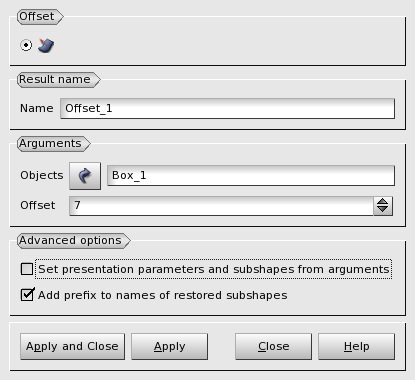Click the Apply button
Image resolution: width=415 pixels, height=380 pixels.
coord(169,346)
